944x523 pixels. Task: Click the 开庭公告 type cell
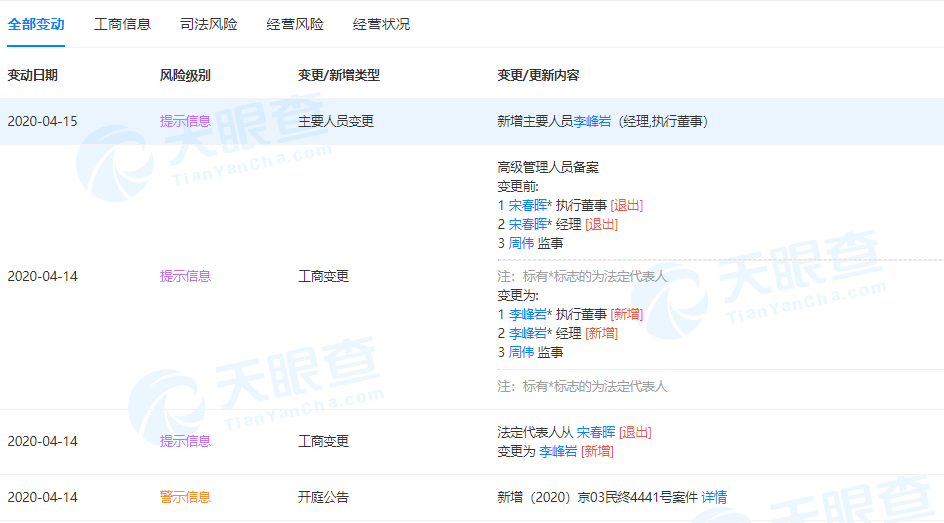(x=323, y=497)
